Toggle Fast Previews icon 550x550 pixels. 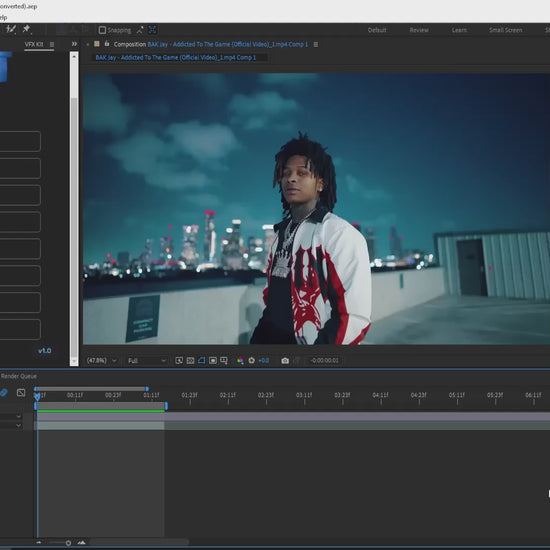click(179, 361)
